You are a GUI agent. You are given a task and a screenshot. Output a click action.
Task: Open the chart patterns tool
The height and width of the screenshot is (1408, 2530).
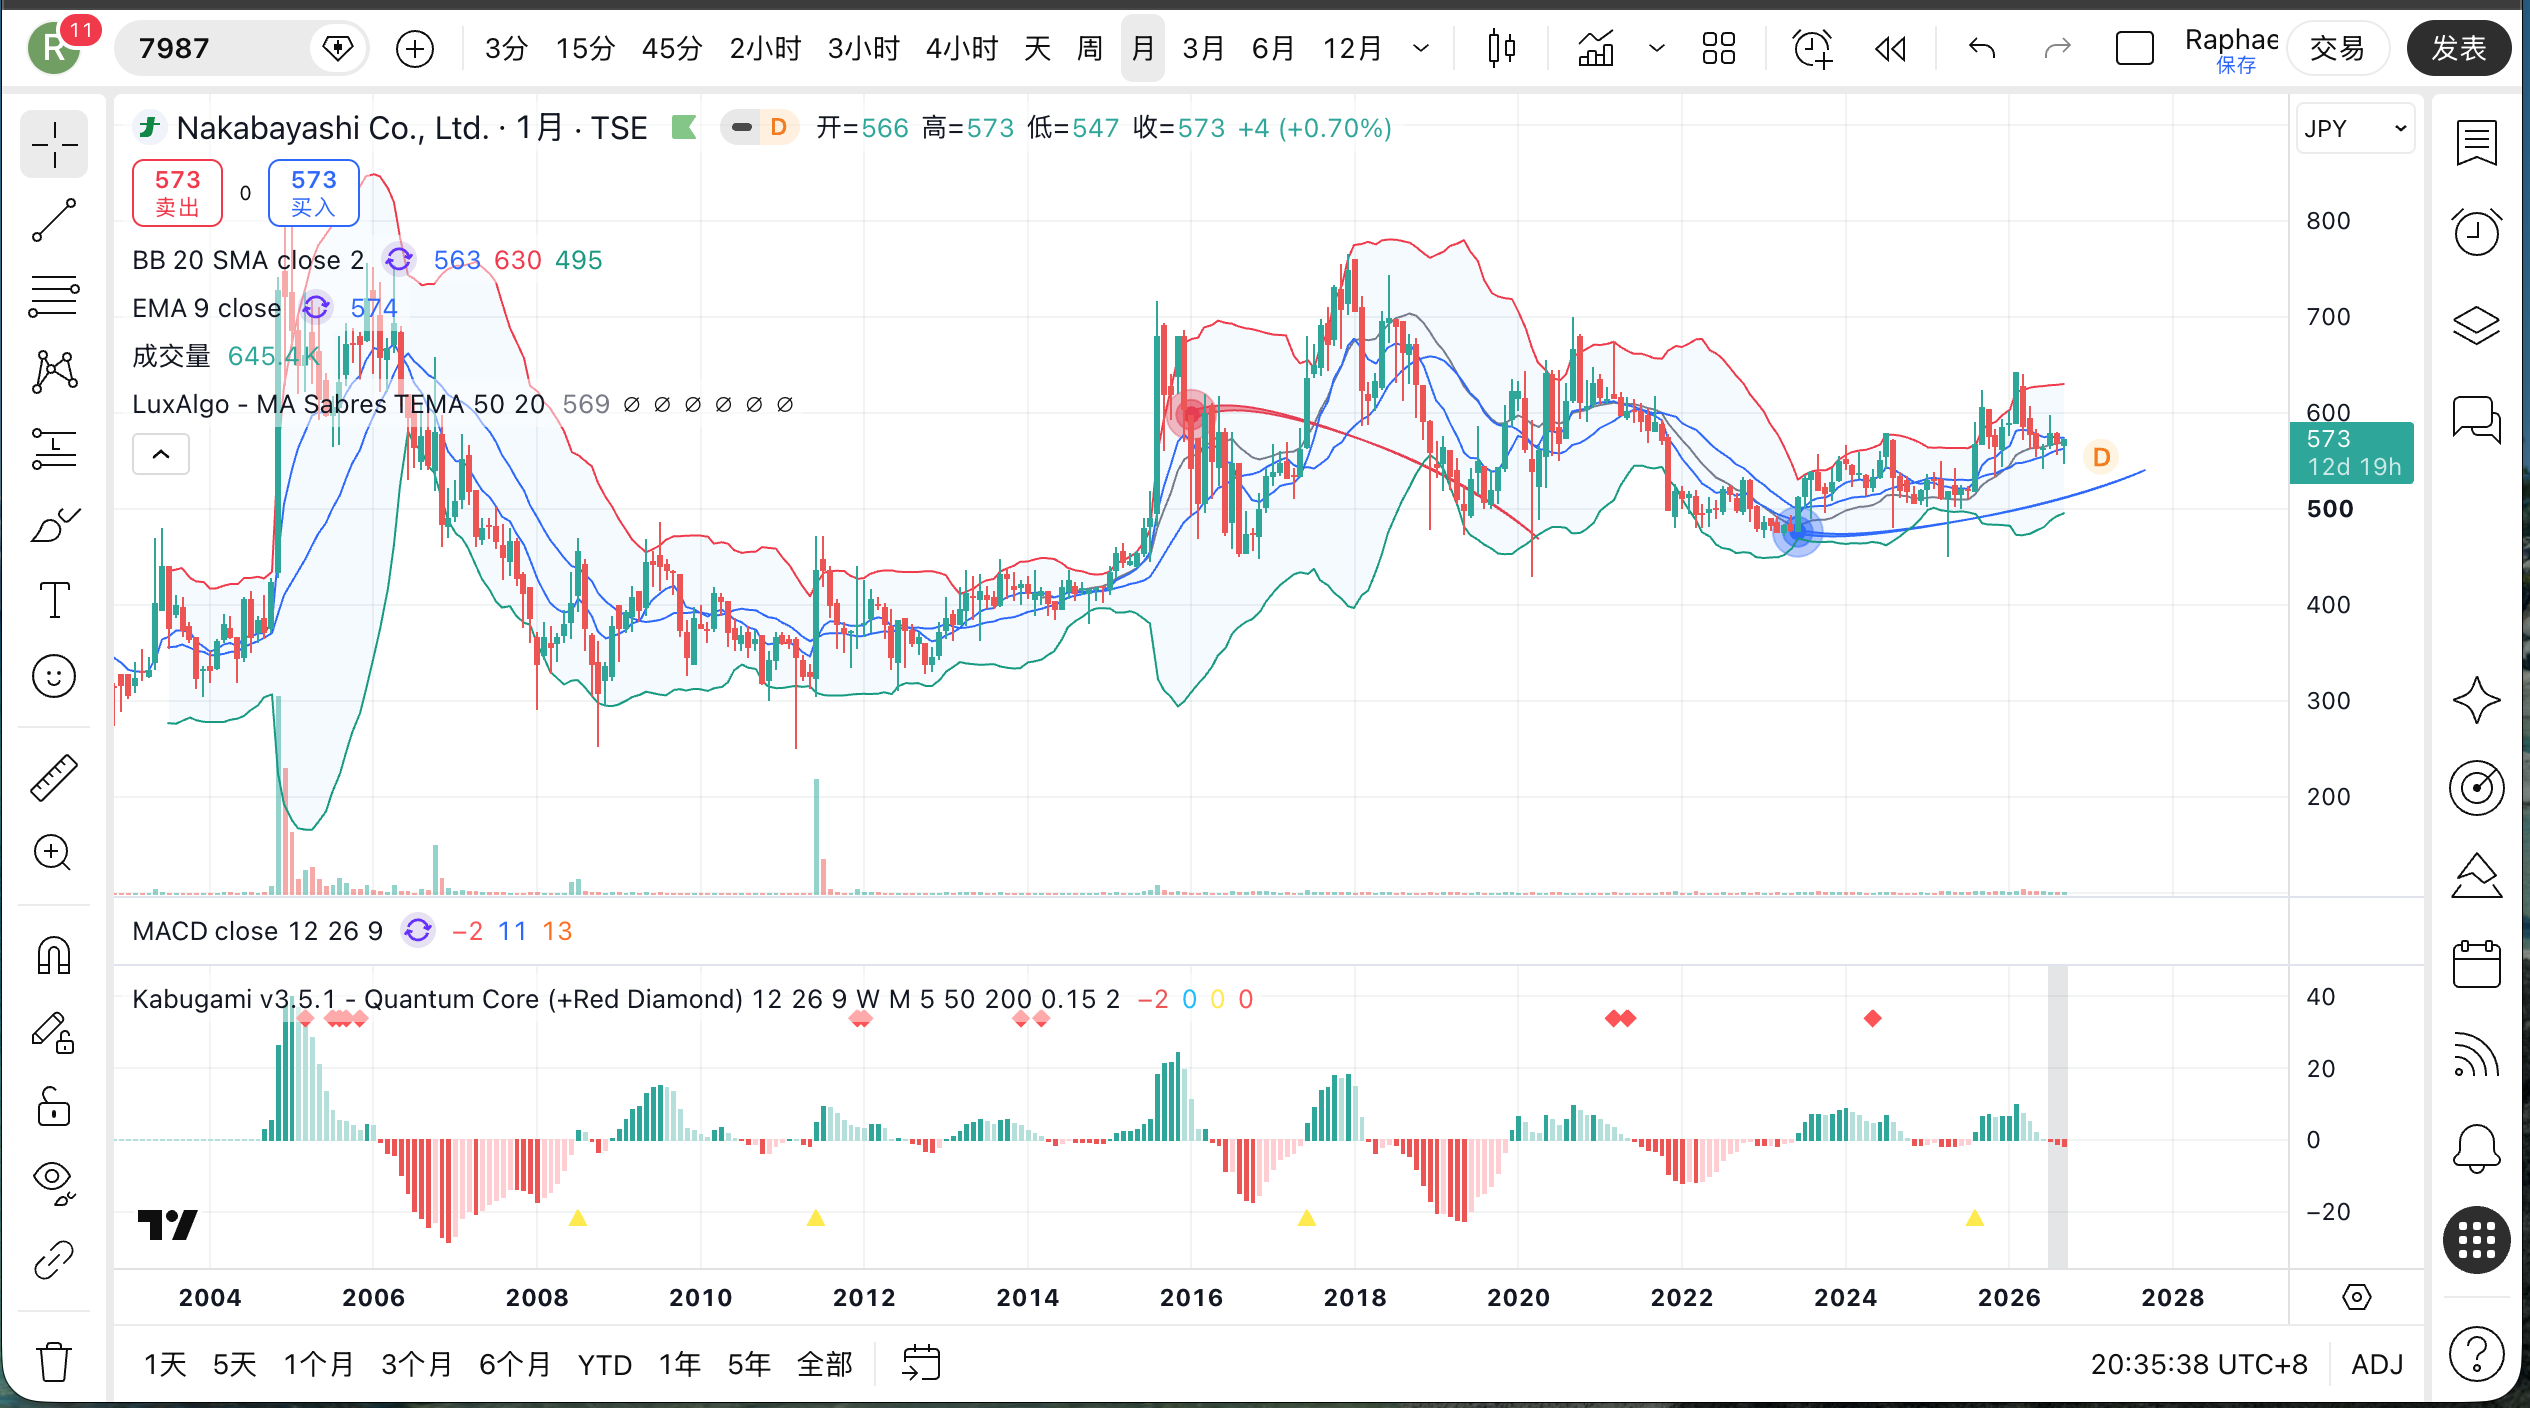pyautogui.click(x=54, y=372)
